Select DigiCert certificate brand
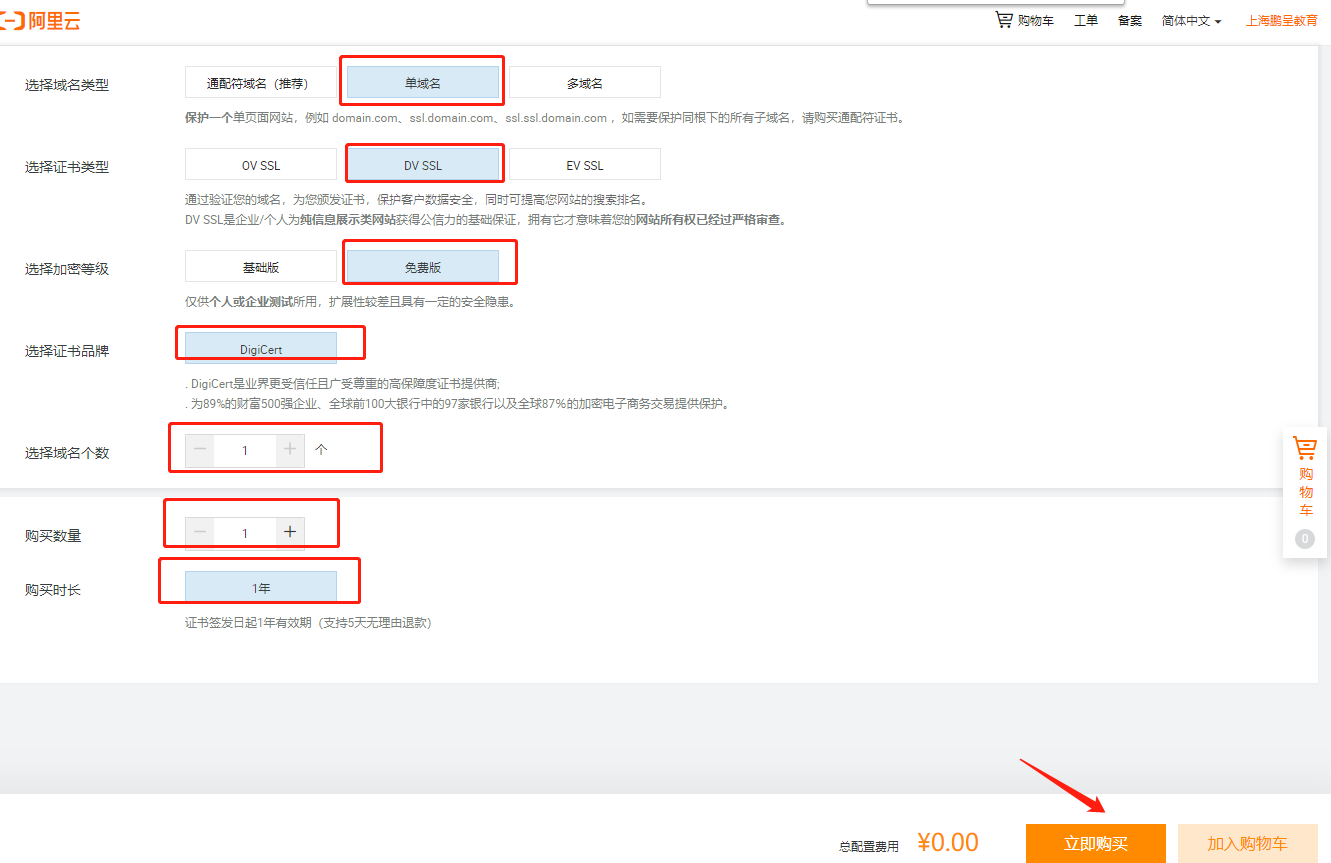This screenshot has height=863, width=1331. point(260,349)
